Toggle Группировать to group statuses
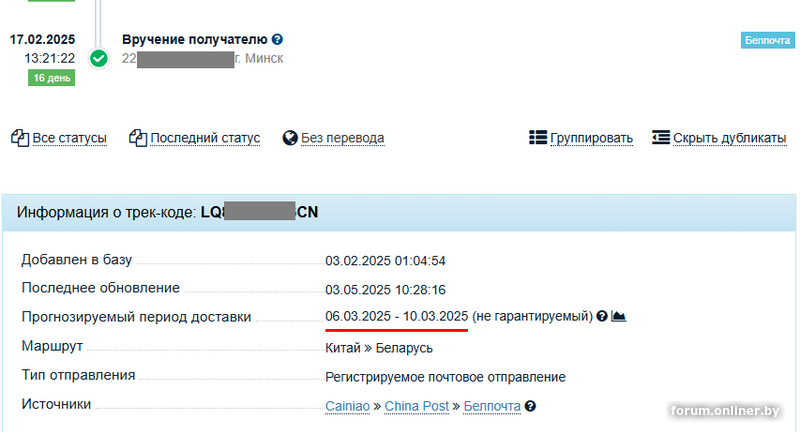 [x=591, y=138]
